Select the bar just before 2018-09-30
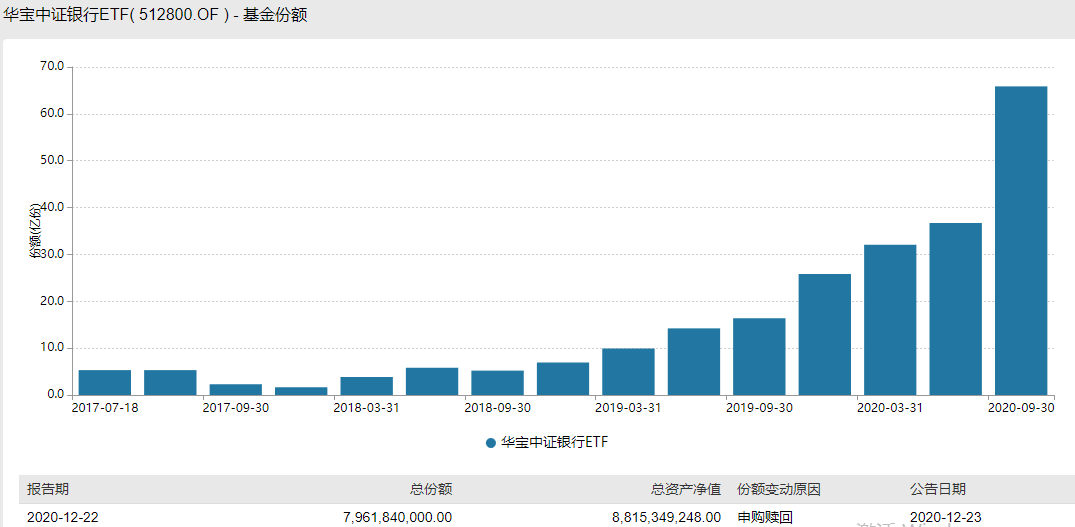Screen dimensions: 1075x527 432,382
